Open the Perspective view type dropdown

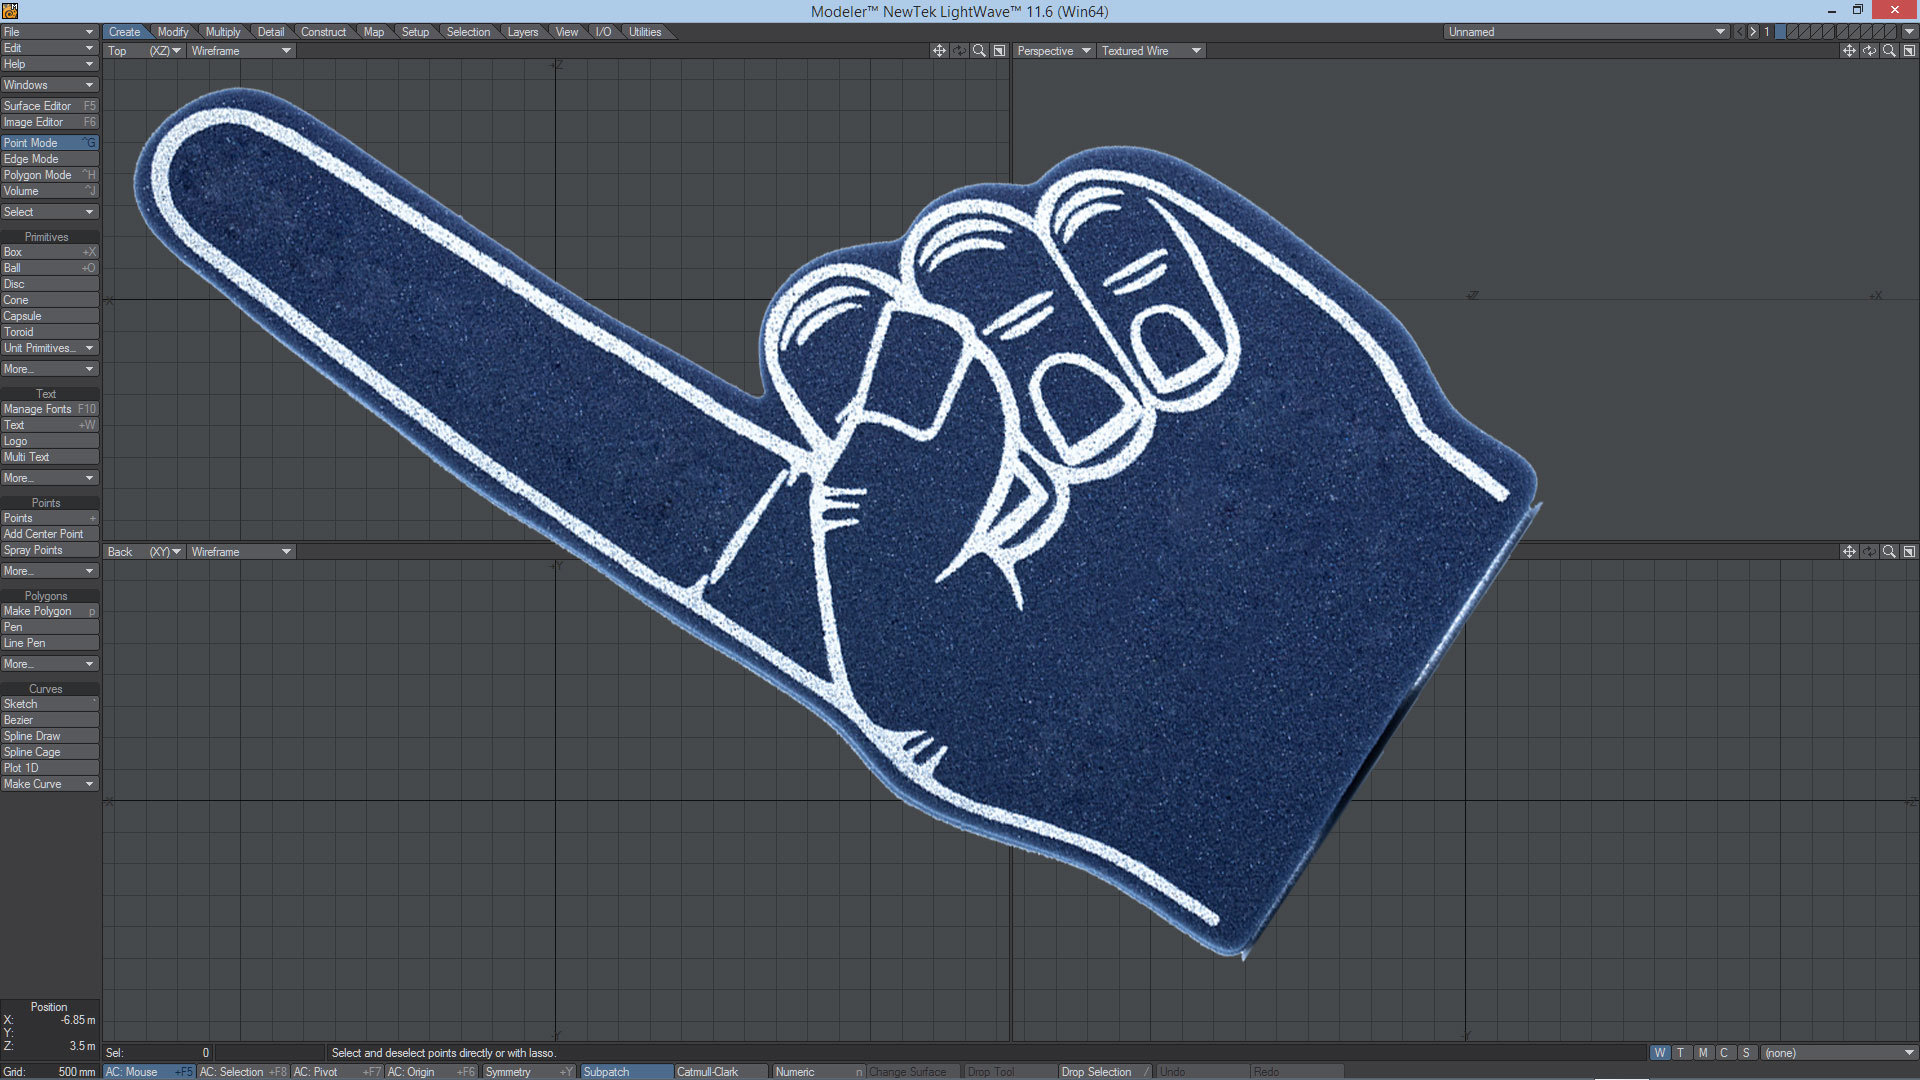click(x=1054, y=51)
